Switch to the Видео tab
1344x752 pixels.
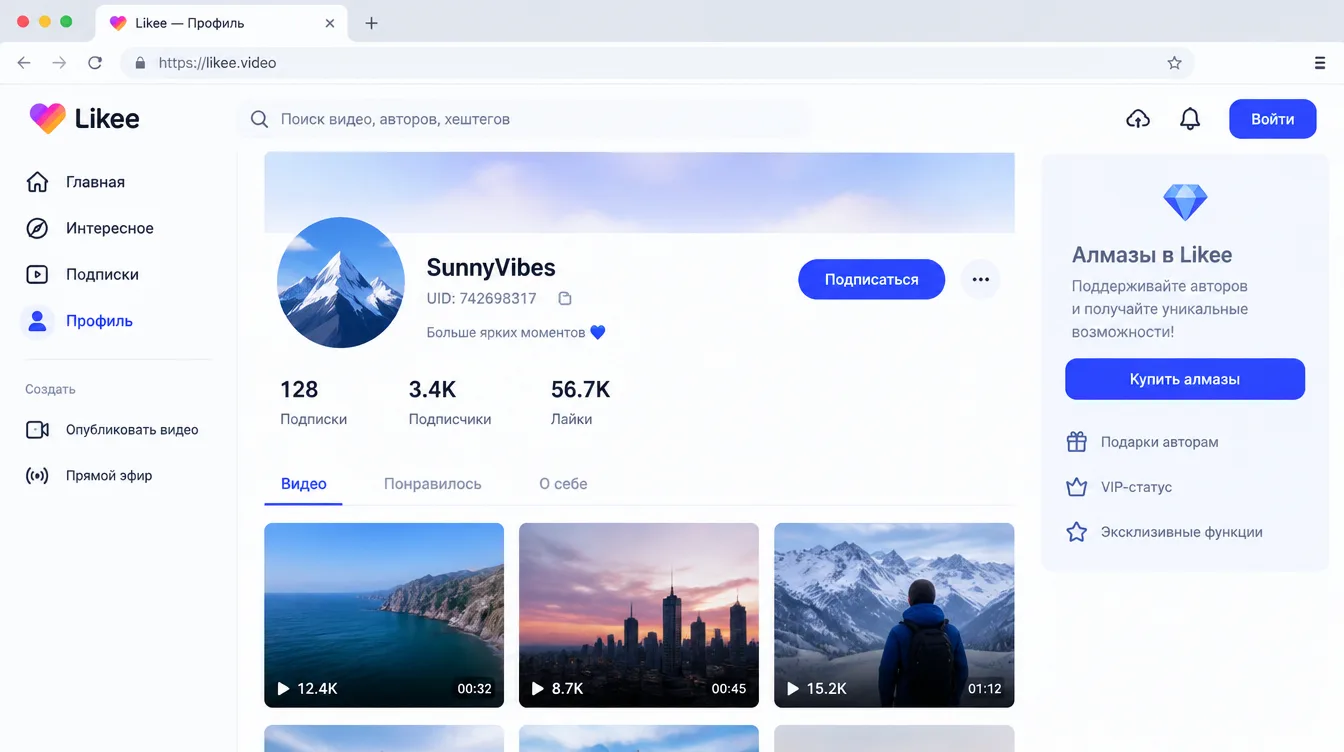click(304, 484)
